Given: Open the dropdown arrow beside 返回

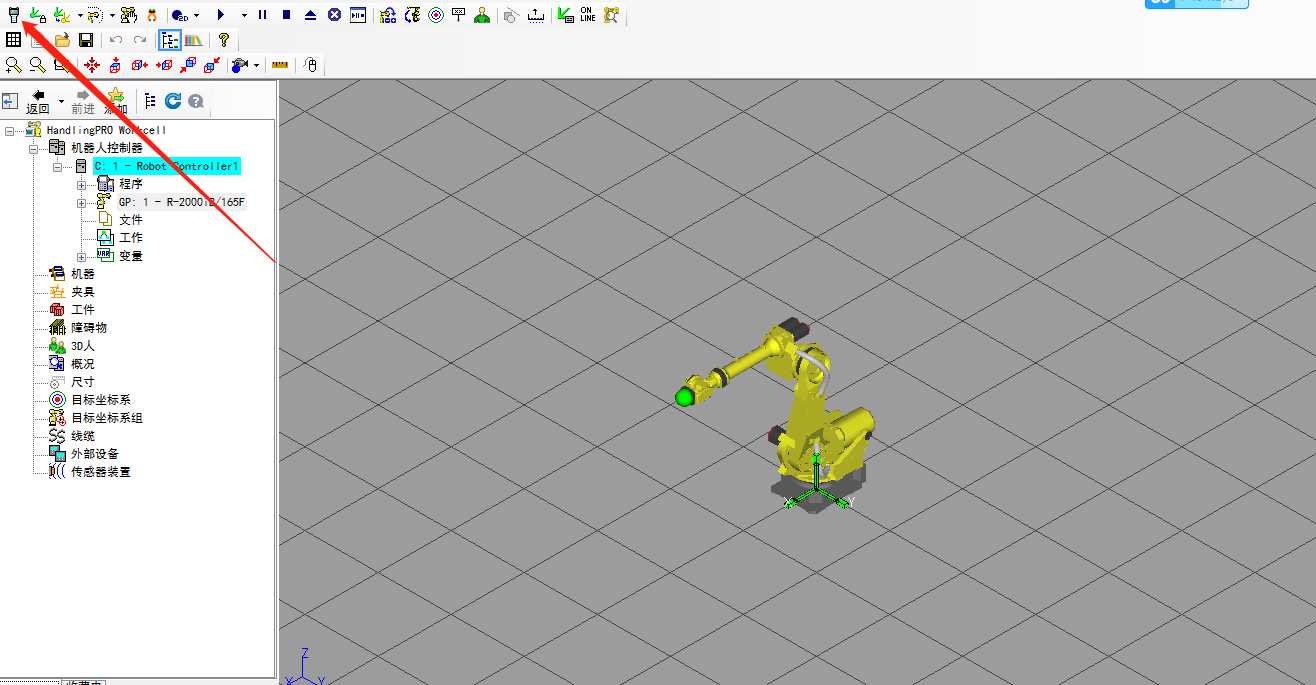Looking at the screenshot, I should [61, 101].
